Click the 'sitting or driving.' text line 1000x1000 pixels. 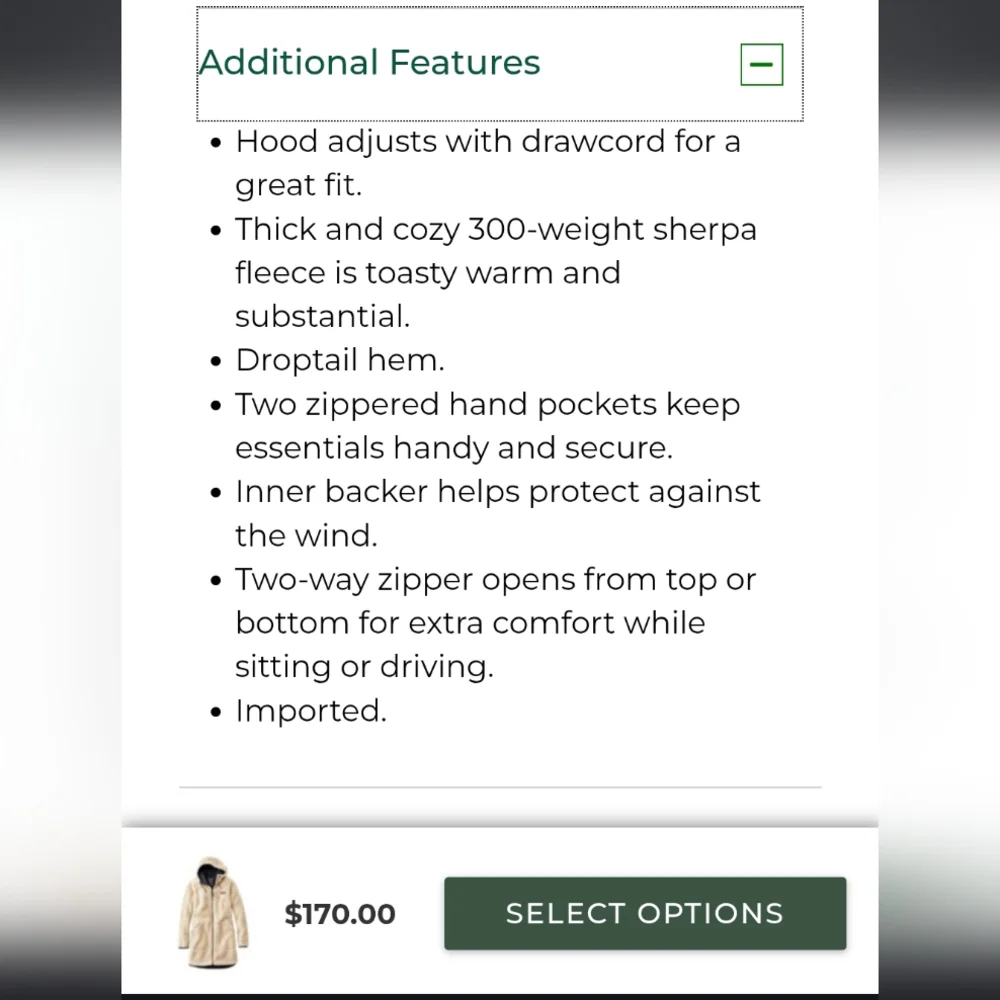pos(364,667)
